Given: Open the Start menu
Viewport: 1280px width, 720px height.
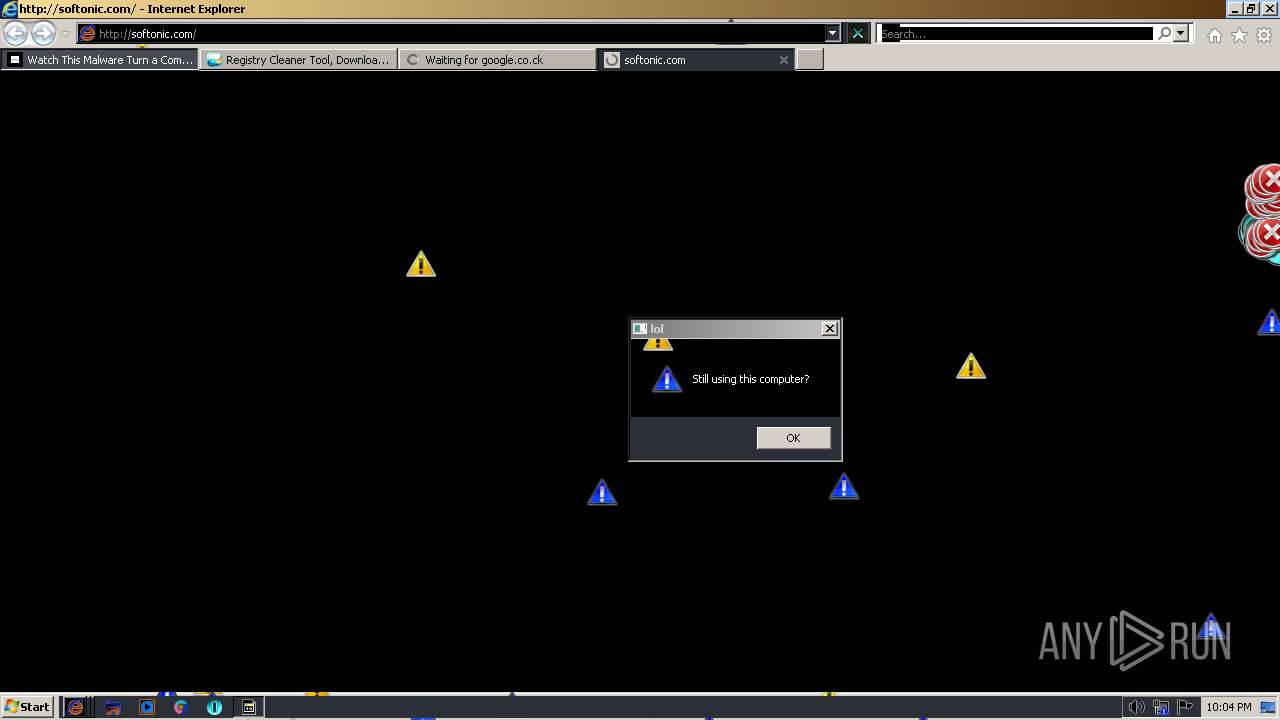Looking at the screenshot, I should [27, 707].
